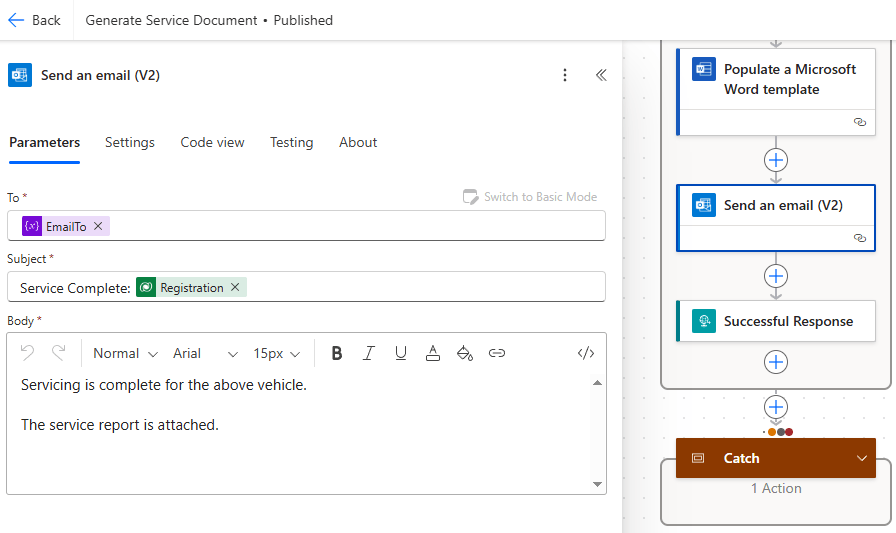Go Back to previous page
Screen dimensions: 896x533
coord(34,20)
